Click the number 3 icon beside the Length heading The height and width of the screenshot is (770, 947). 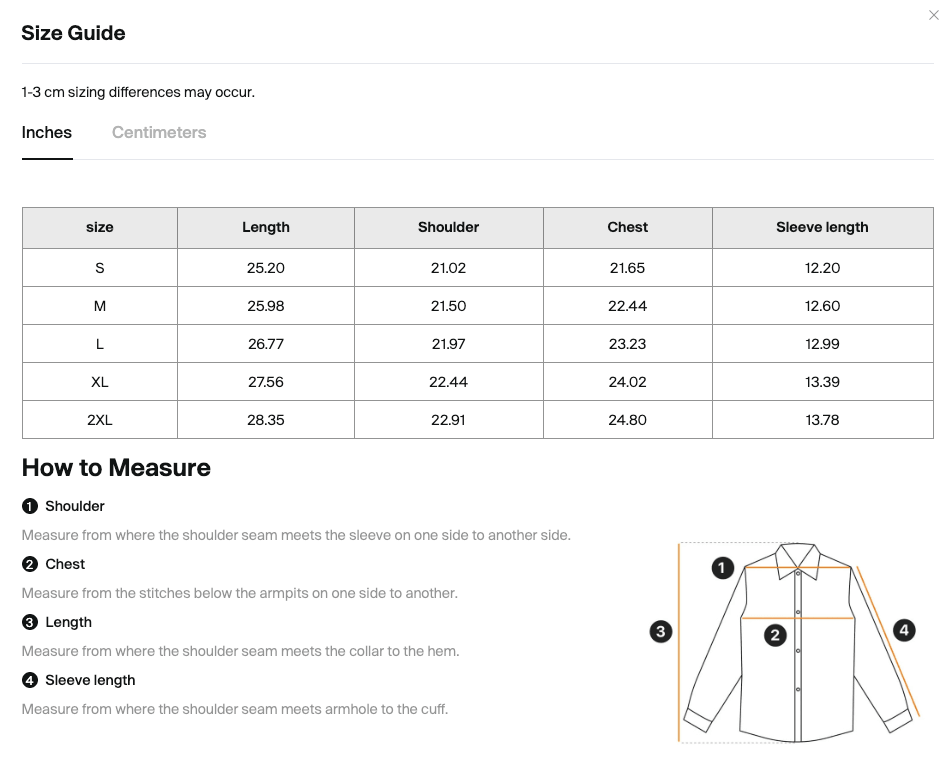30,622
